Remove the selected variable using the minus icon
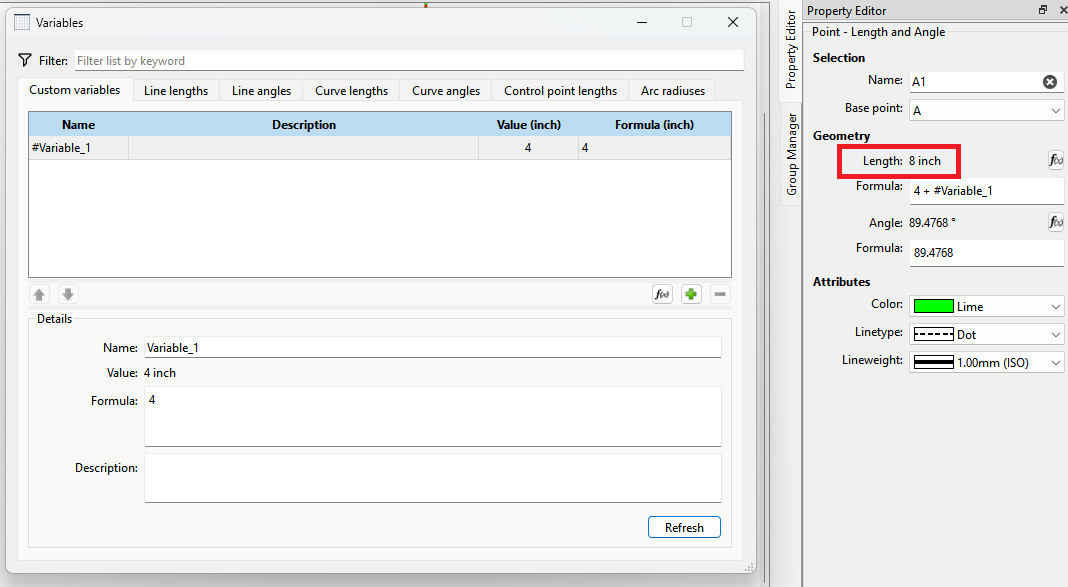The height and width of the screenshot is (587, 1068). (x=719, y=293)
